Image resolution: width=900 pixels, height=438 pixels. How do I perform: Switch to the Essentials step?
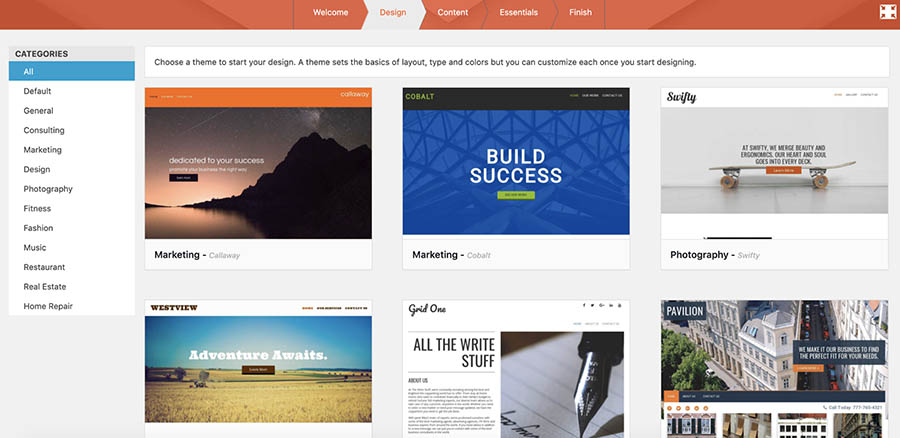coord(518,13)
